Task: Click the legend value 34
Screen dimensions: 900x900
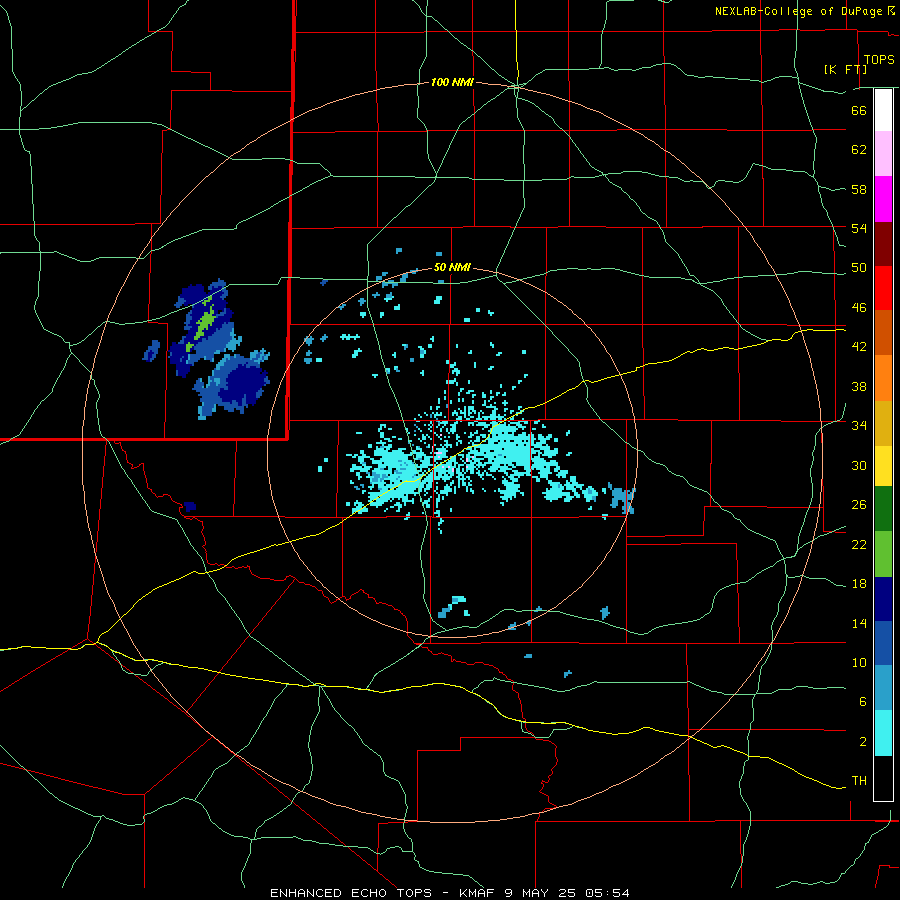Action: (859, 426)
